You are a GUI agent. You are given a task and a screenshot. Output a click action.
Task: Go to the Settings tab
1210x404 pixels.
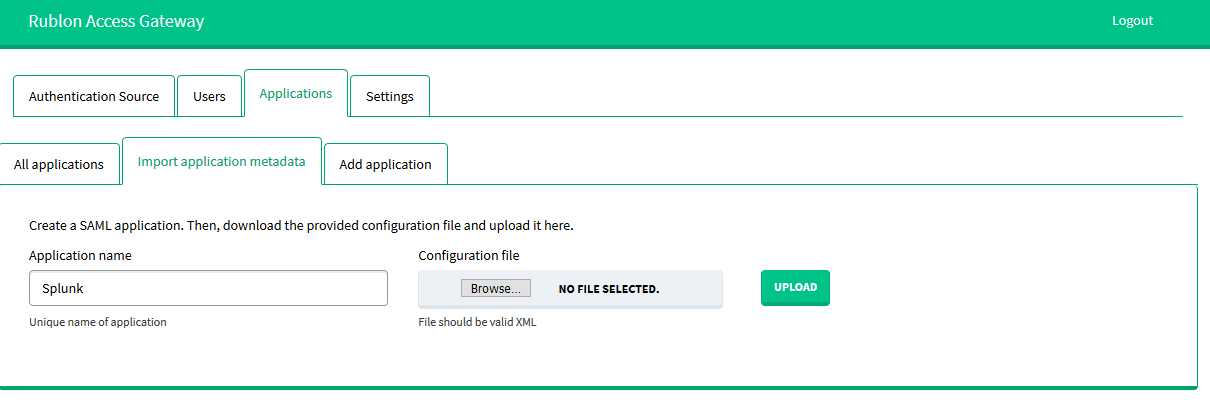(x=389, y=97)
